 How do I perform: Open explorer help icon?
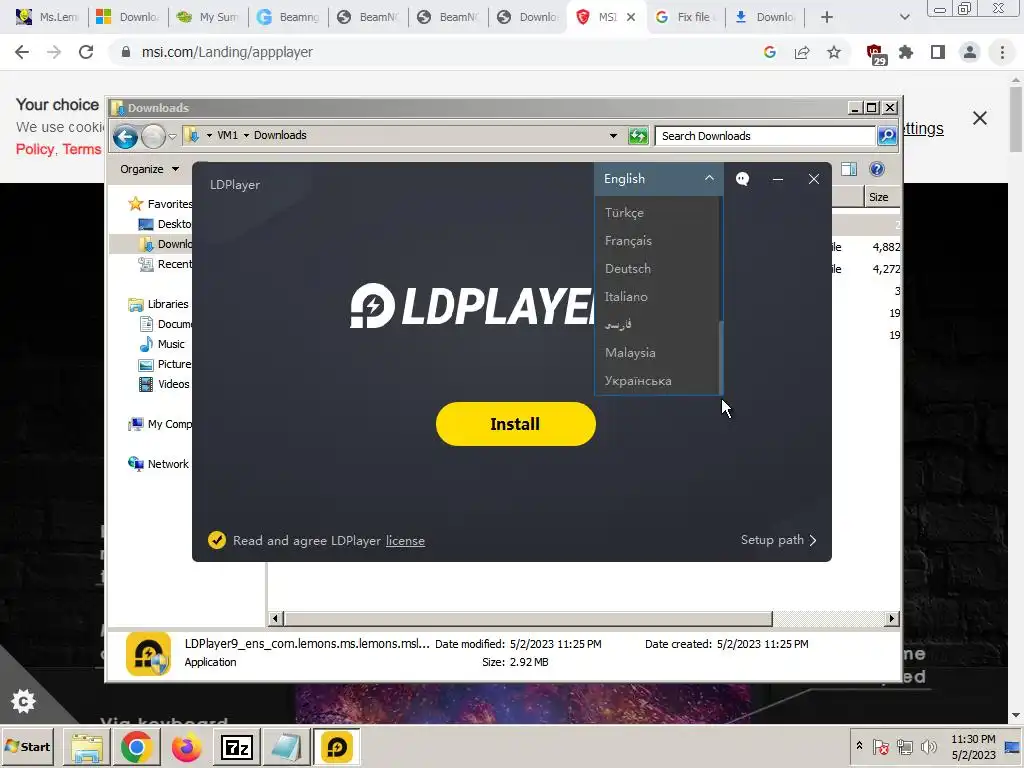pos(877,169)
